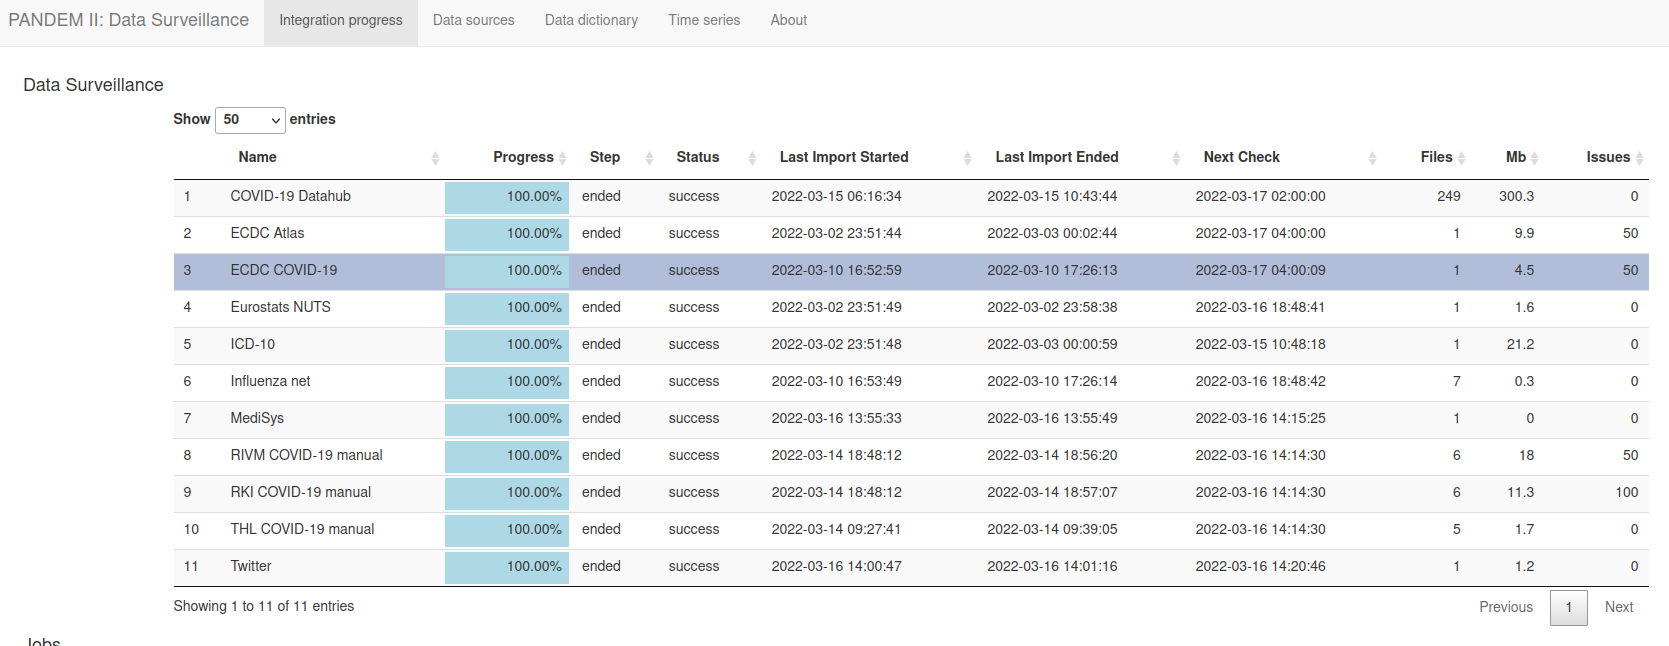Sort by Step column arrows
The width and height of the screenshot is (1669, 646).
tap(649, 158)
